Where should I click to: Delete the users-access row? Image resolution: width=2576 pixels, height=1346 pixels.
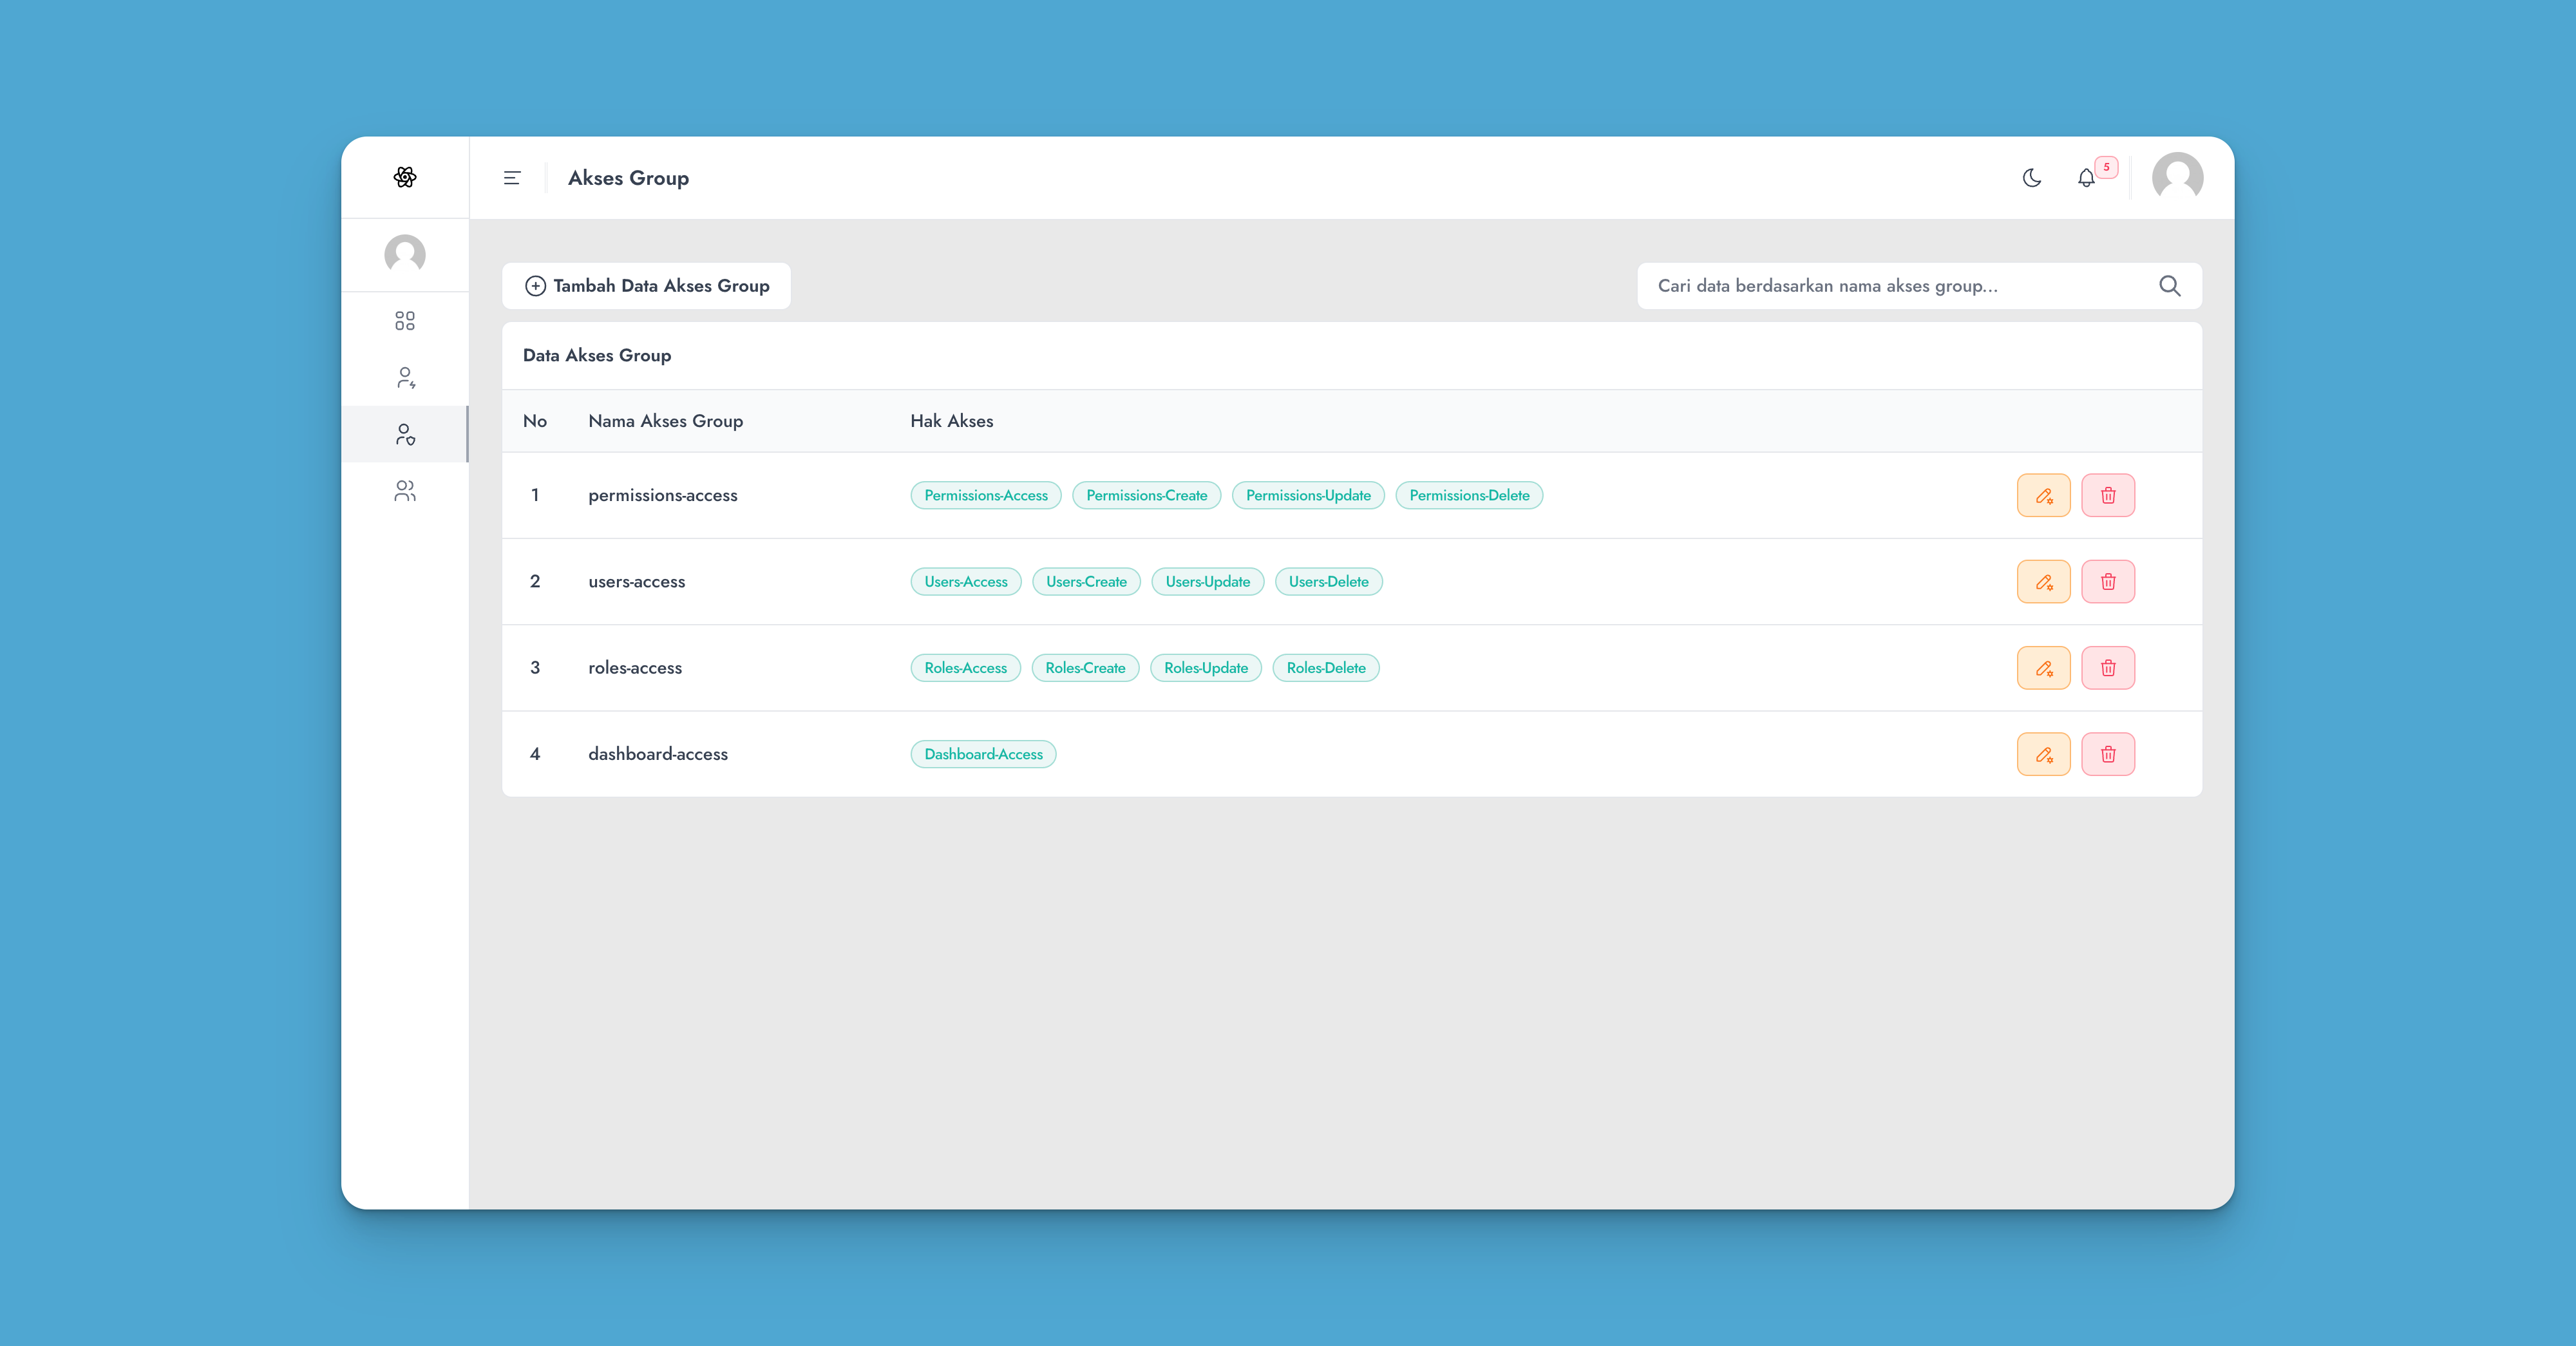[2107, 581]
